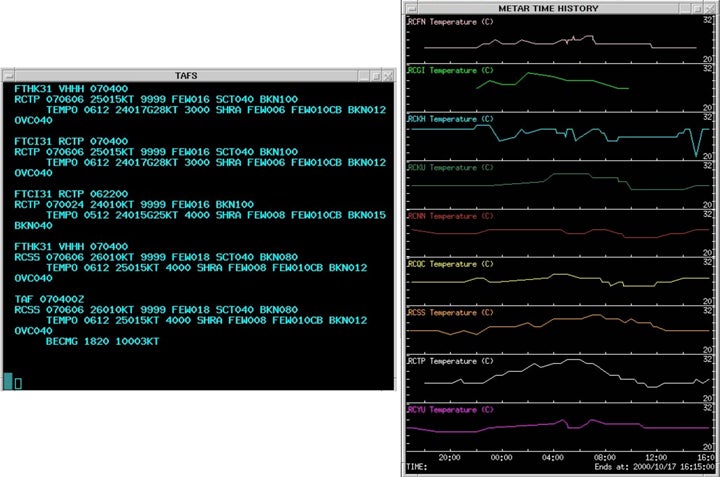Place cursor at the TAFS terminal prompt
This screenshot has height=477, width=720.
pos(18,382)
